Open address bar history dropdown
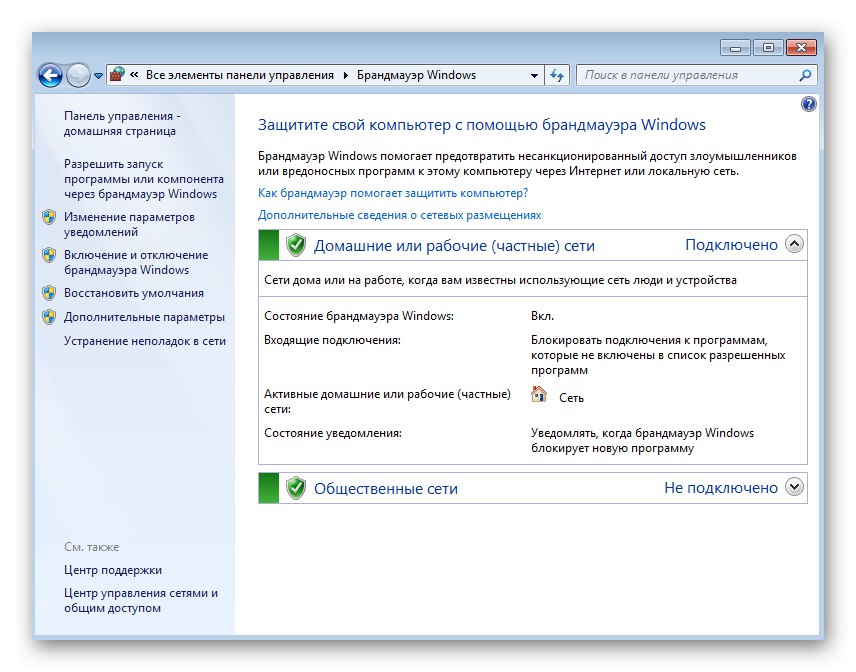This screenshot has height=672, width=856. (x=534, y=75)
